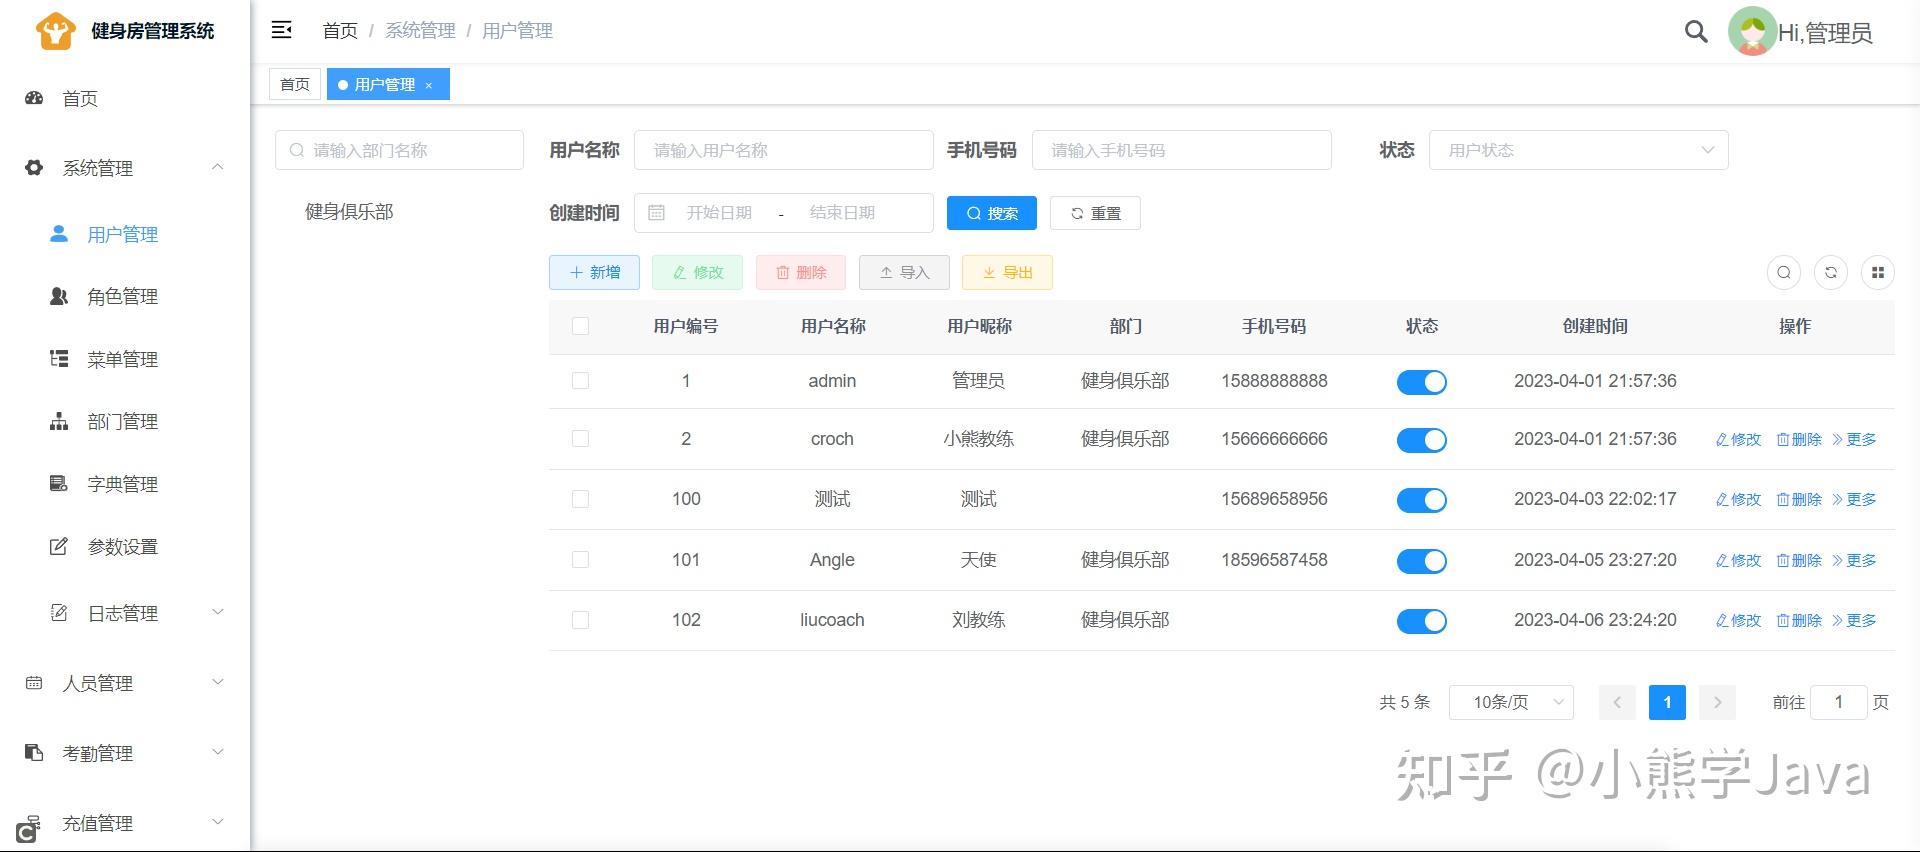Check the checkbox for user admin
This screenshot has height=852, width=1920.
coord(580,380)
